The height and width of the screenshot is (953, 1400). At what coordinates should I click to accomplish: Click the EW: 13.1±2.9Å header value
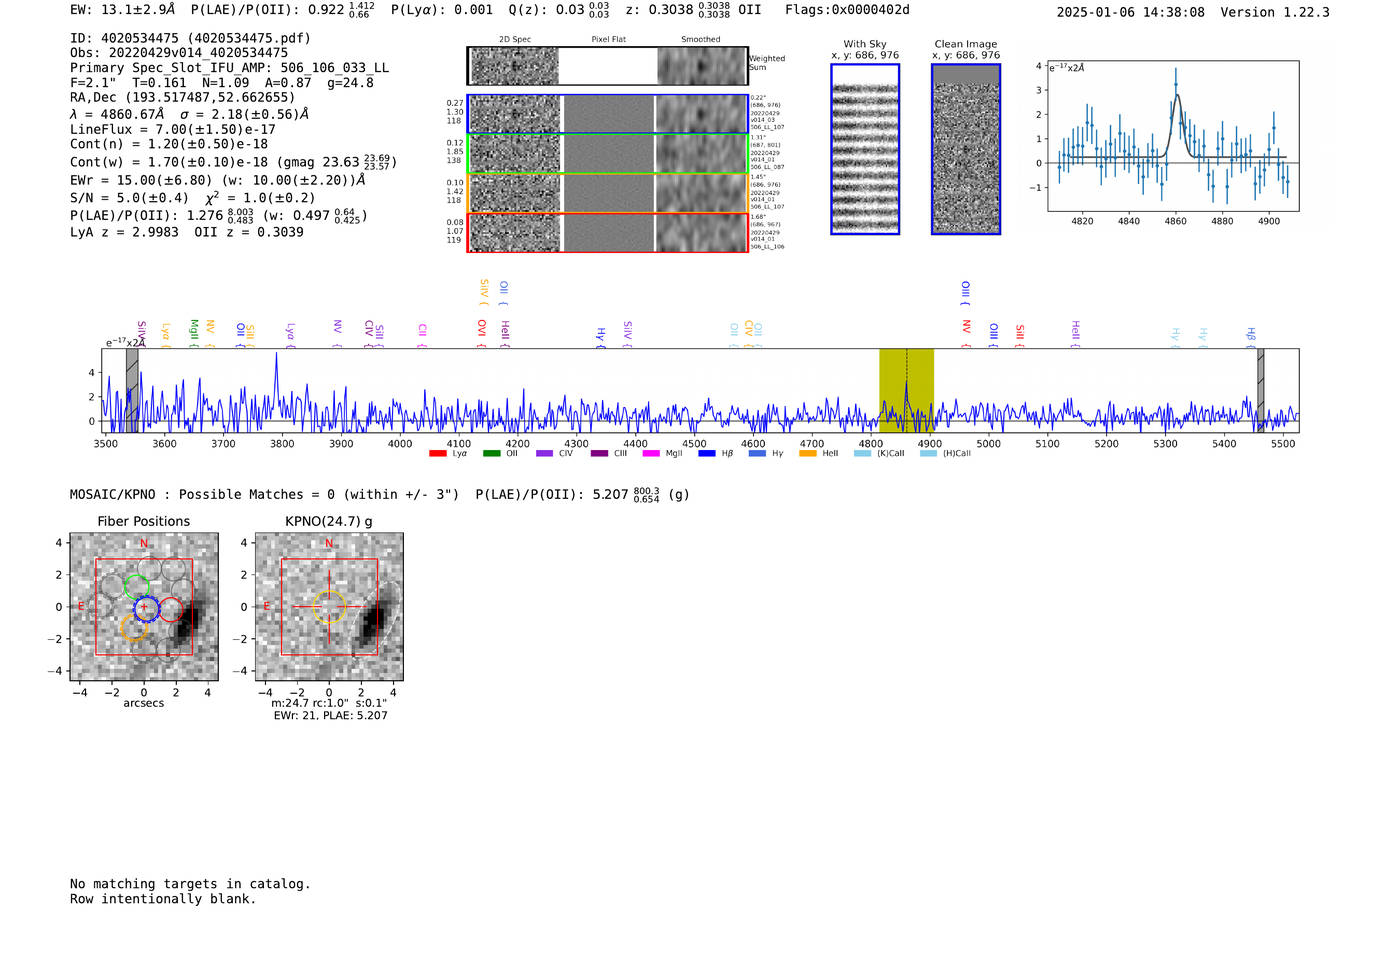[x=122, y=10]
